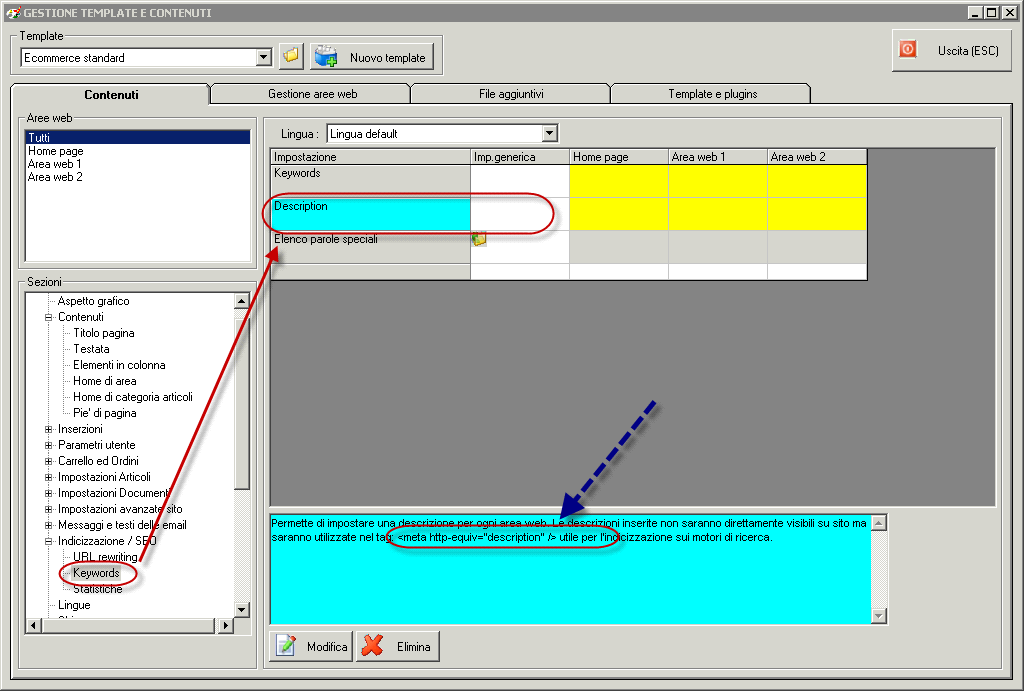Click the Imp.generica column header
The image size is (1024, 691).
tap(520, 157)
